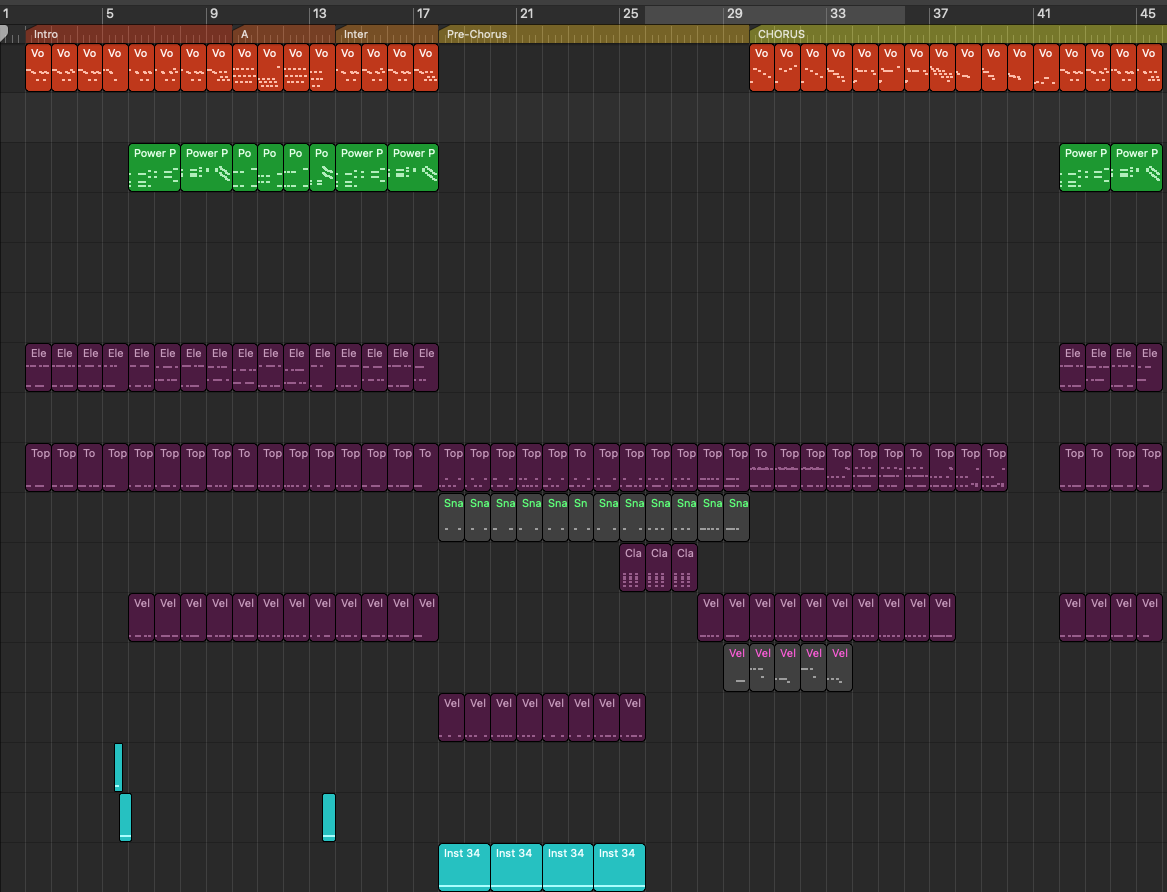The image size is (1167, 892).
Task: Select the small cyan region near bar 13
Action: point(329,817)
